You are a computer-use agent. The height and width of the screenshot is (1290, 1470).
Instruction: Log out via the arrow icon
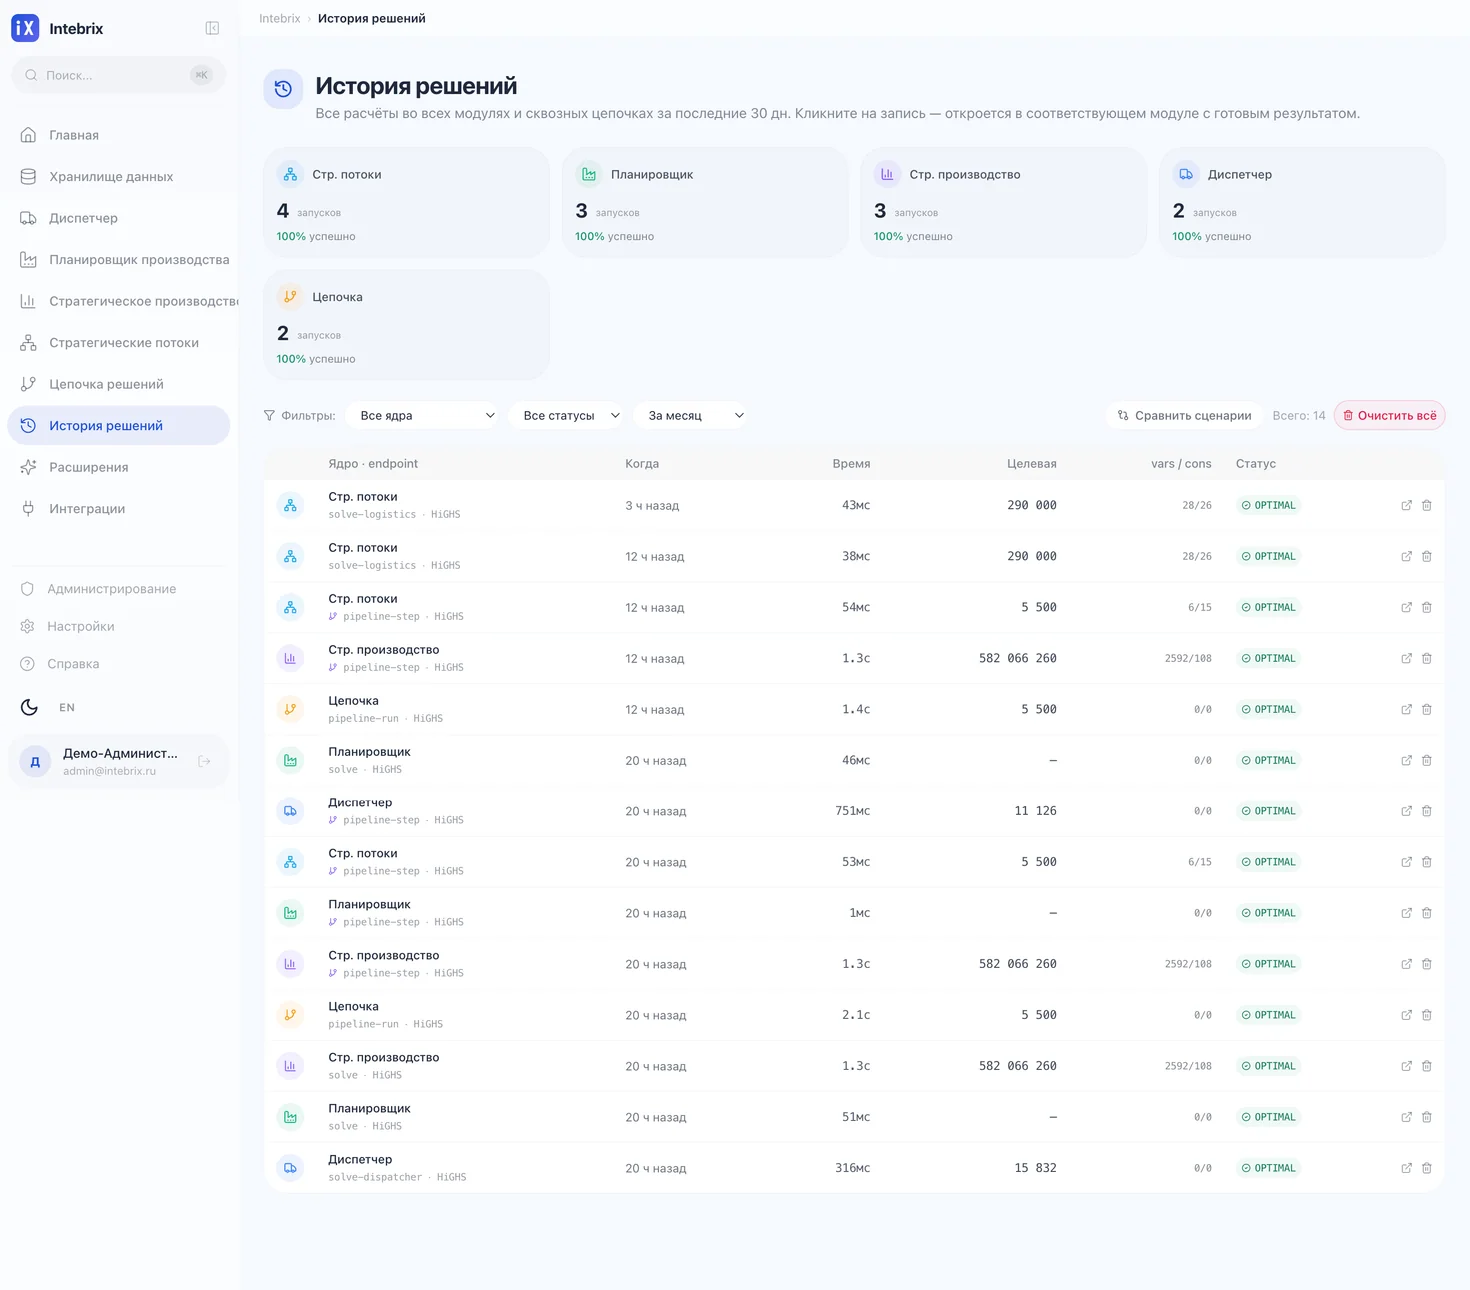pyautogui.click(x=205, y=762)
